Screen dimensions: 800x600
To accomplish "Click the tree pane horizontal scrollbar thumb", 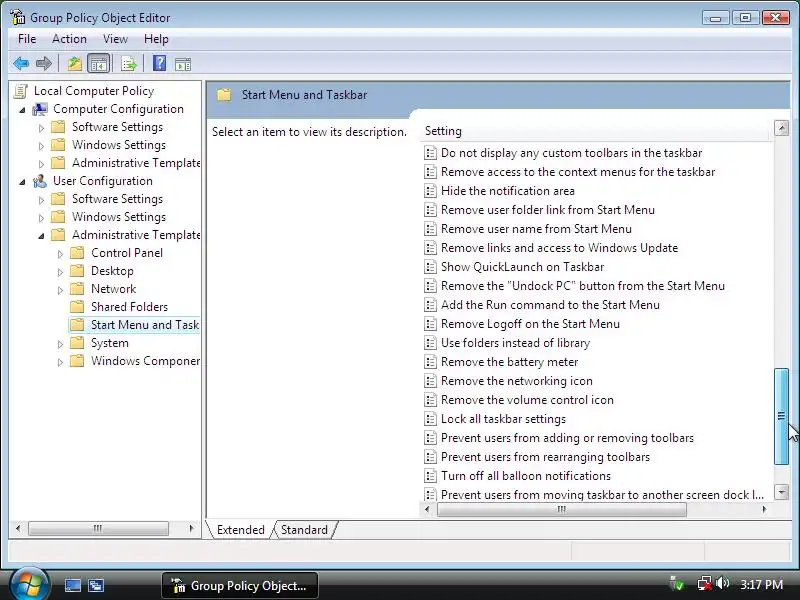I will [x=98, y=528].
